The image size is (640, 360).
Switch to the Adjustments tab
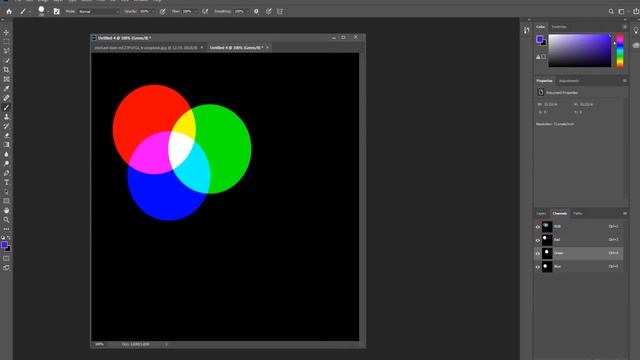click(x=569, y=81)
